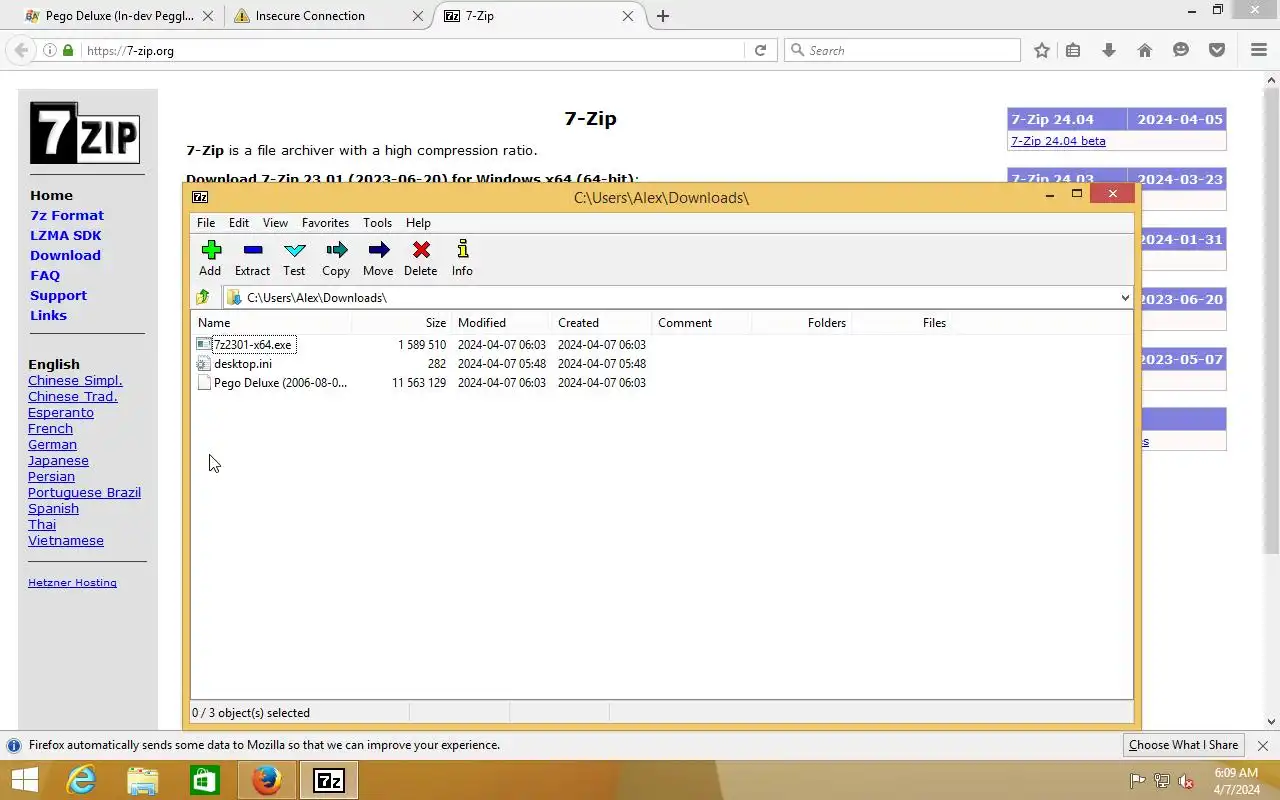Sort by the Name column header

coord(270,322)
